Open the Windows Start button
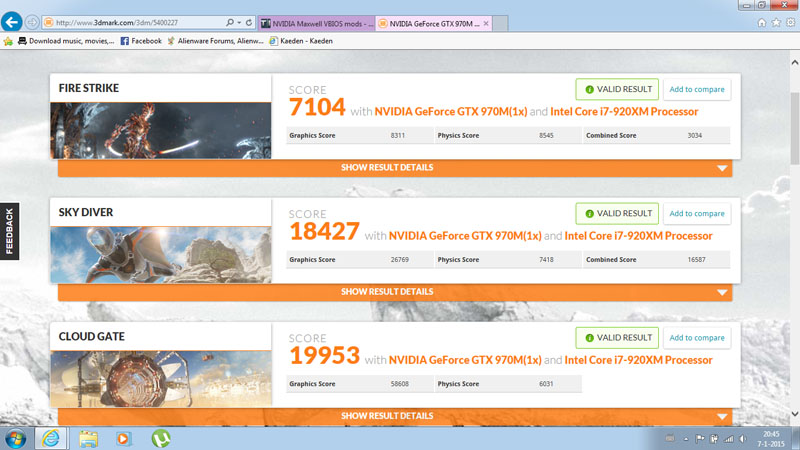This screenshot has width=800, height=450. tap(15, 439)
